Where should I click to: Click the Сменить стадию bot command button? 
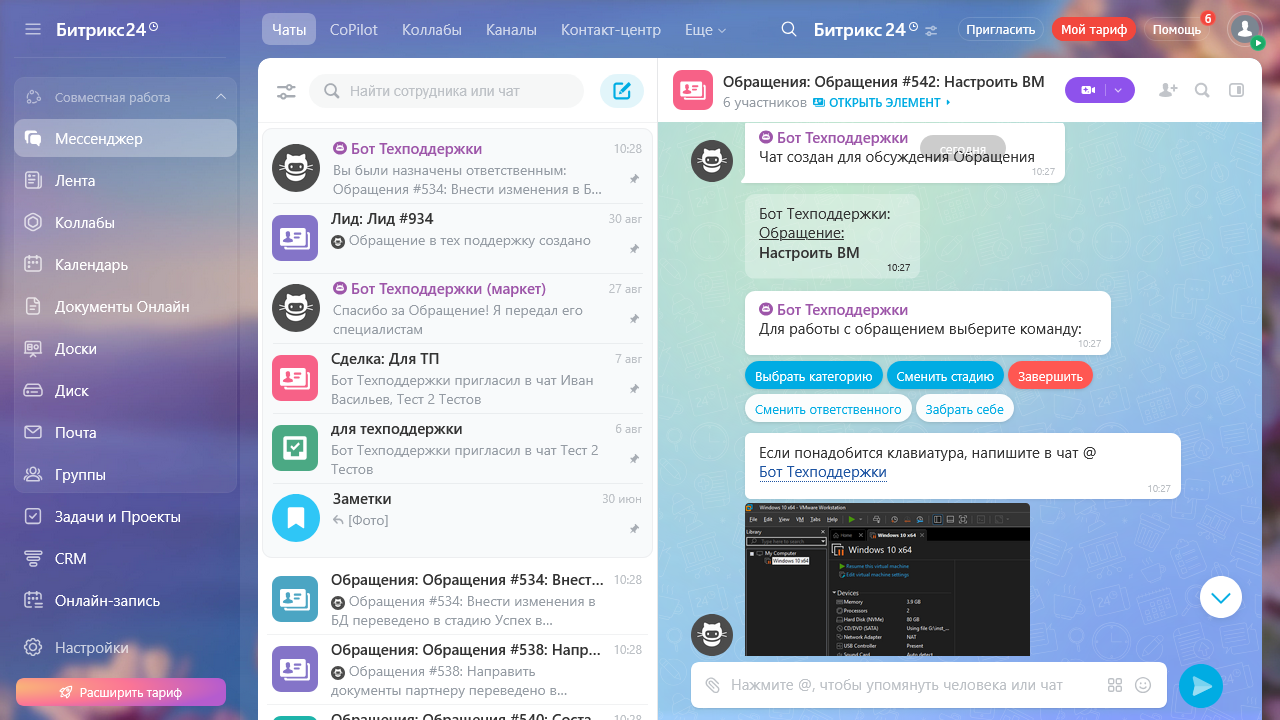click(945, 377)
